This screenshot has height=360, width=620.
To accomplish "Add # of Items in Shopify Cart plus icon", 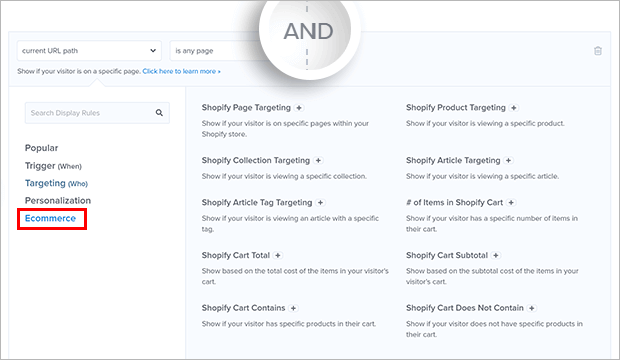I will (511, 203).
